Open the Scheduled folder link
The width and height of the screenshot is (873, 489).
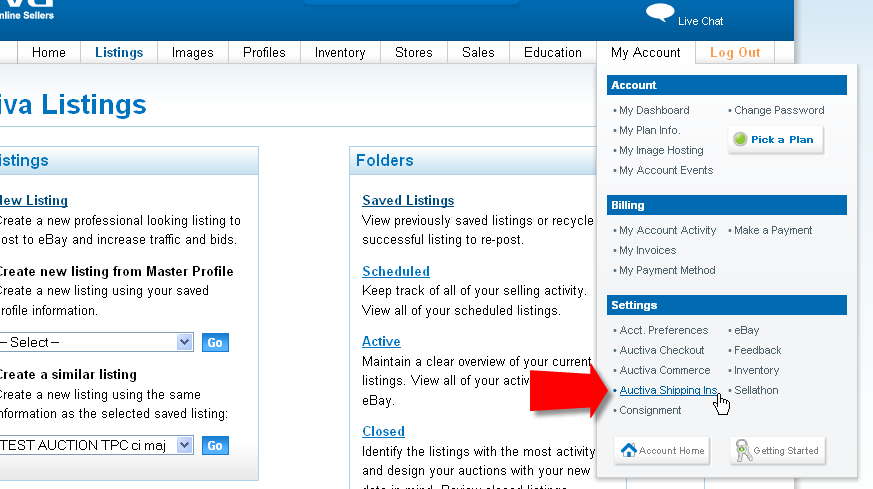tap(396, 271)
